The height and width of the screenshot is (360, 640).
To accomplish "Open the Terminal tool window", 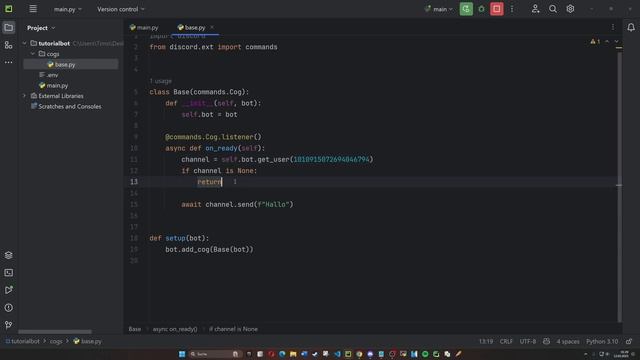I will coord(9,273).
